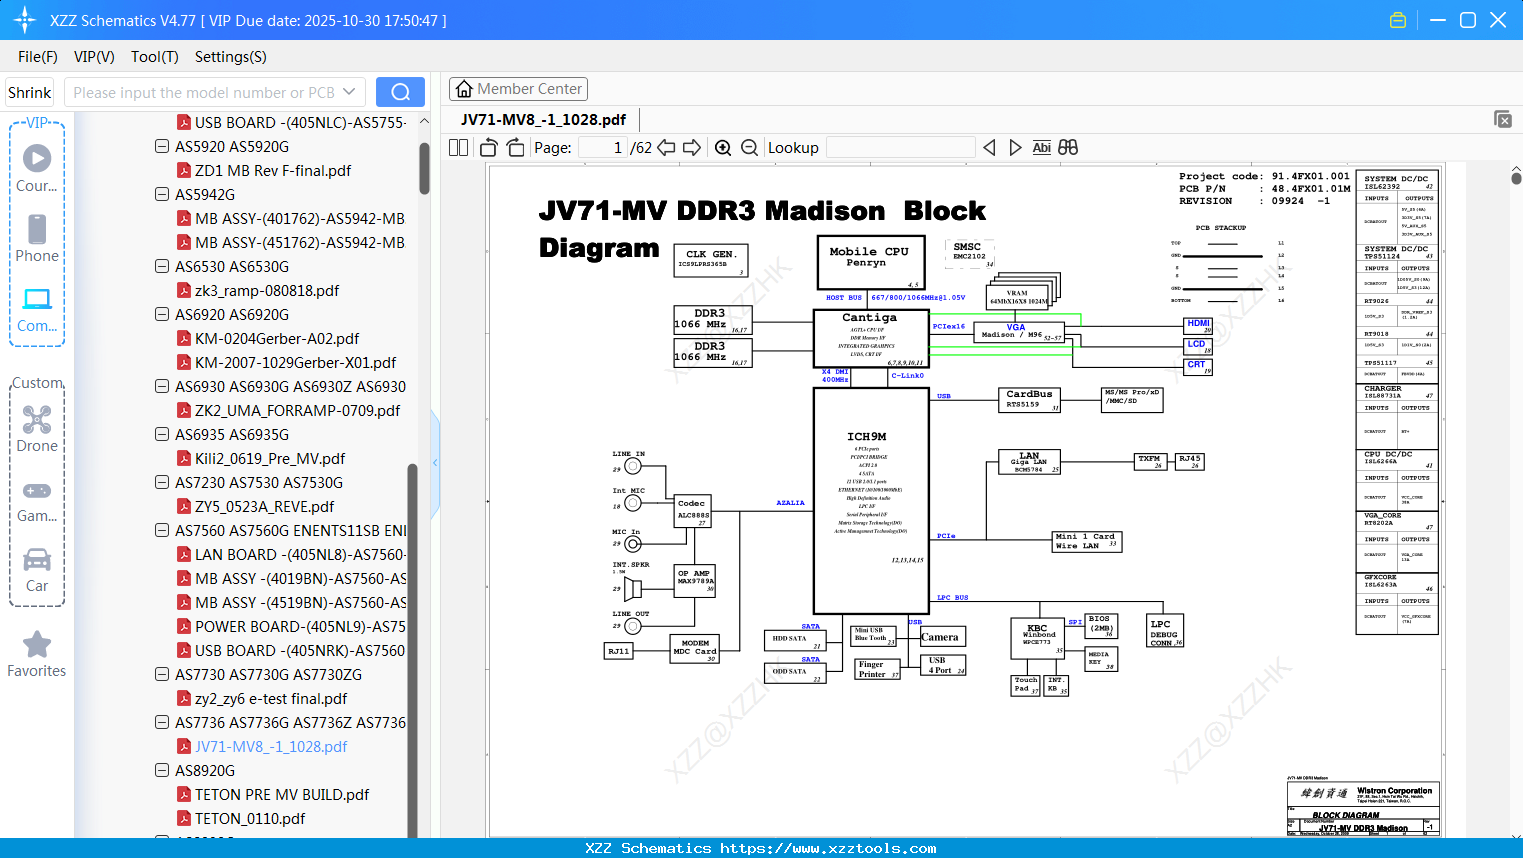Rotate the page counterclockwise
Viewport: 1523px width, 858px height.
coord(489,147)
